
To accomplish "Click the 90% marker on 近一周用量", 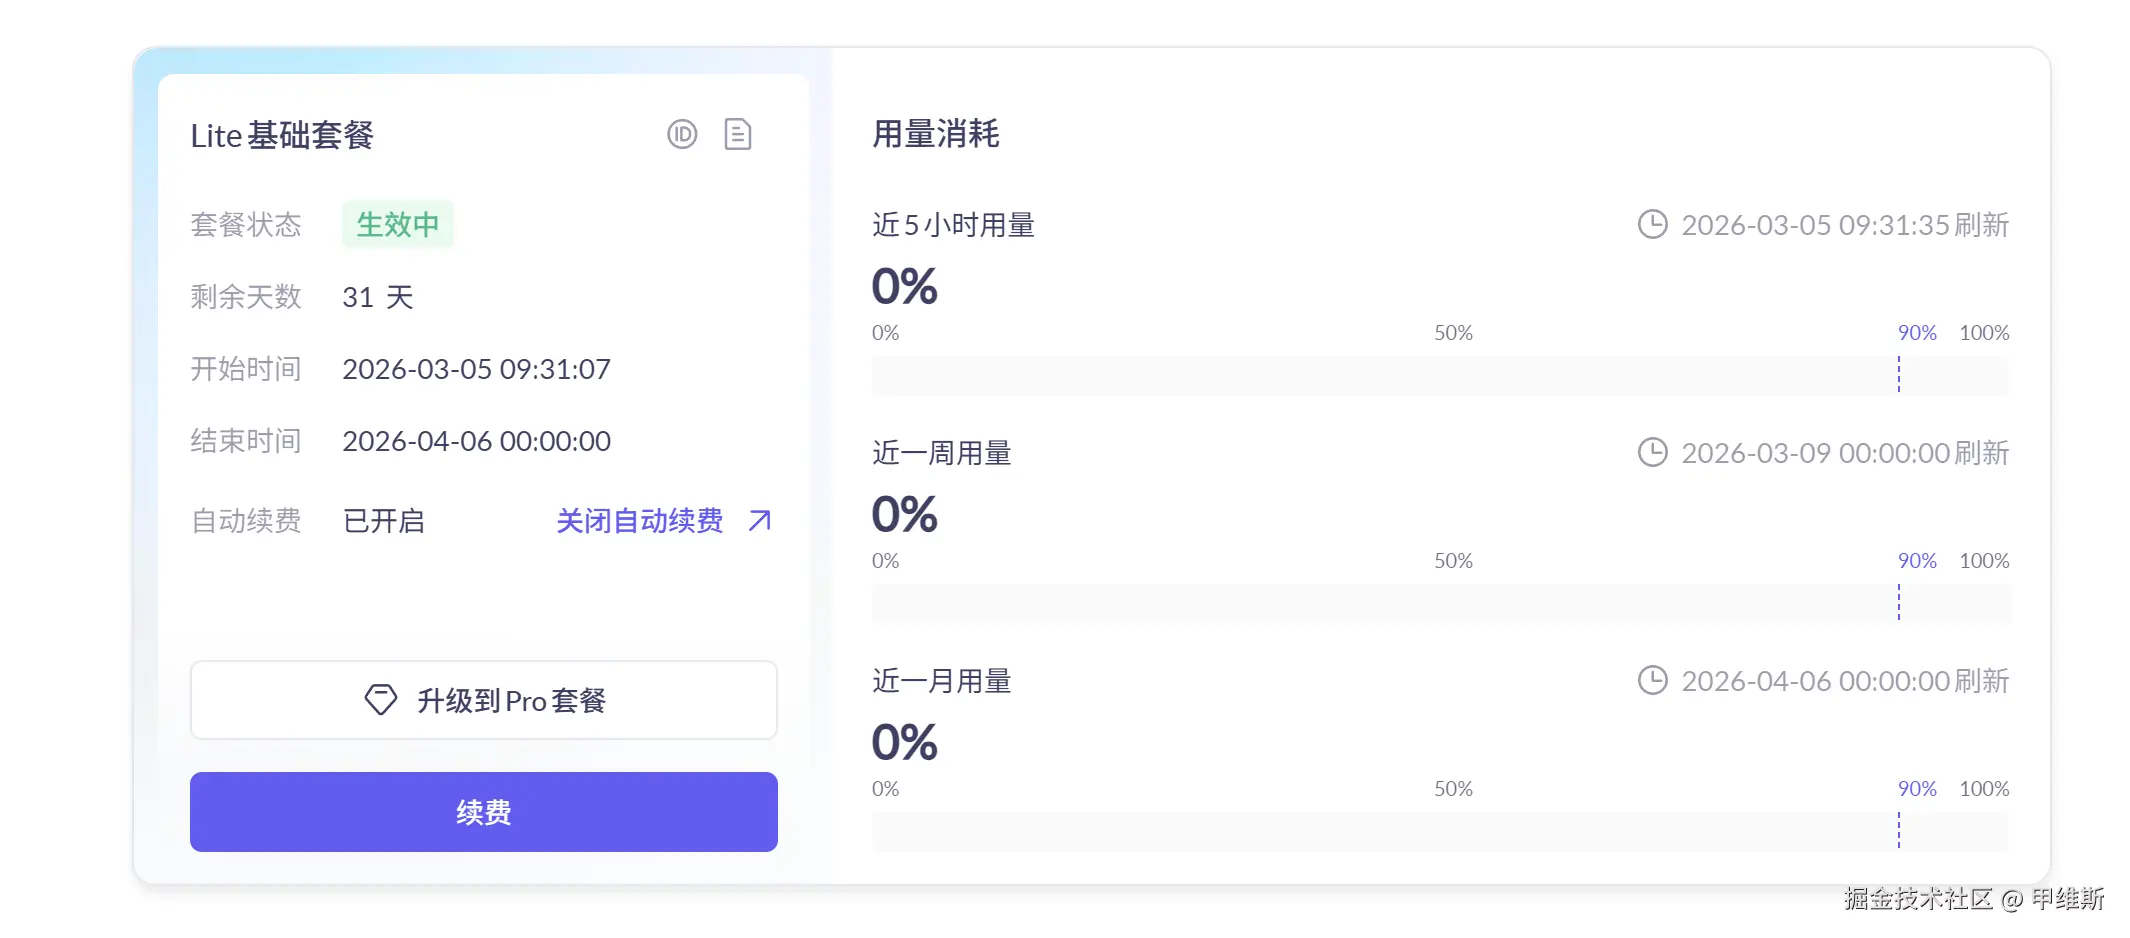I will coord(1917,561).
